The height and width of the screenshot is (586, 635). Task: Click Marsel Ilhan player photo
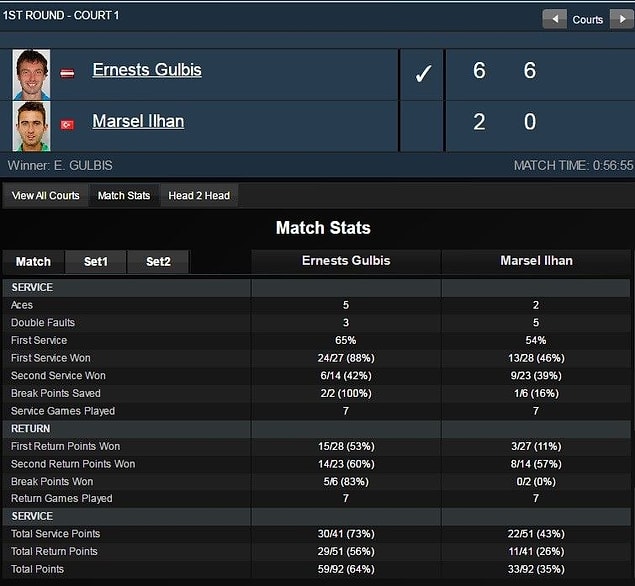(31, 126)
